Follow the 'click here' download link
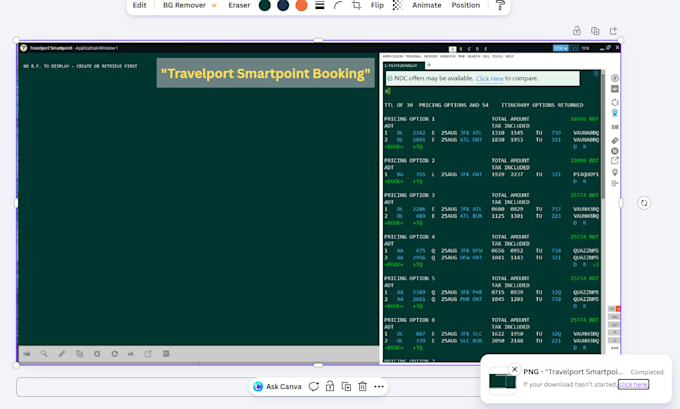680x409 pixels. 633,384
